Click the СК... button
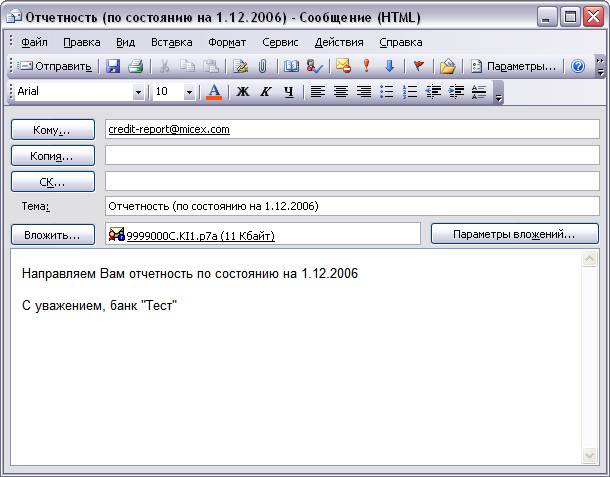 click(x=53, y=182)
